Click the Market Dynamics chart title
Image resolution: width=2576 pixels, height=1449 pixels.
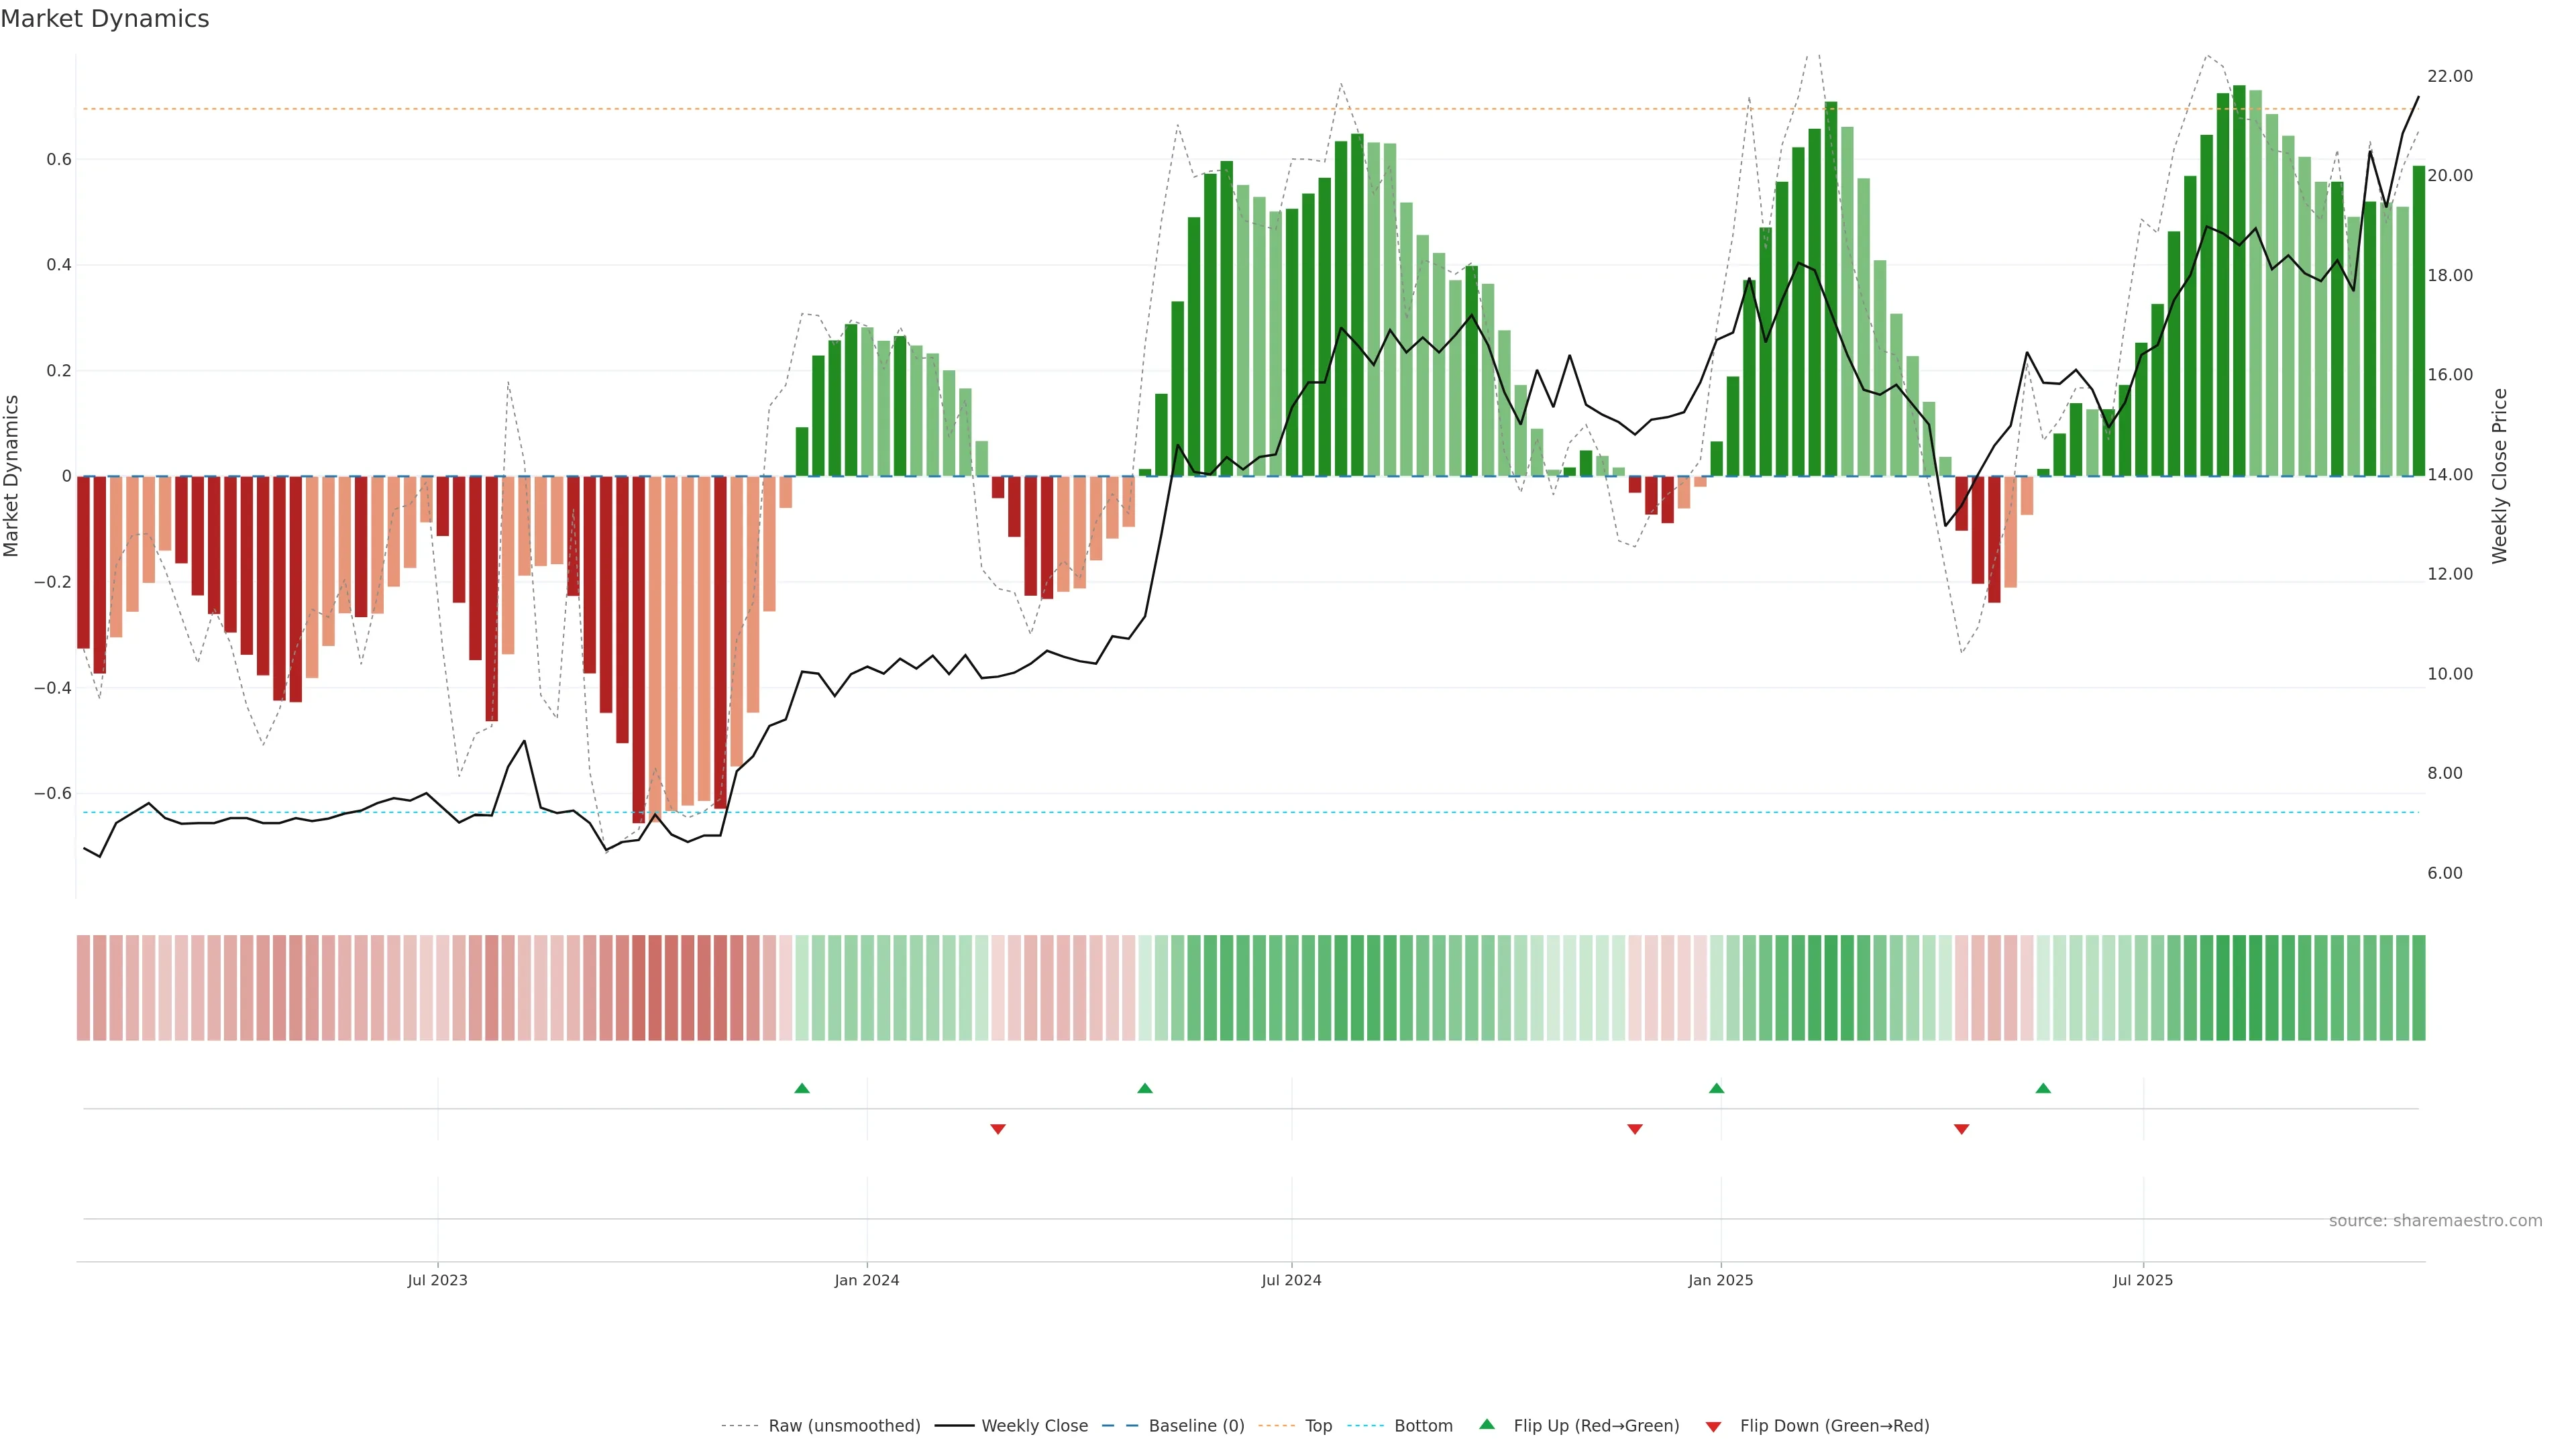tap(105, 19)
